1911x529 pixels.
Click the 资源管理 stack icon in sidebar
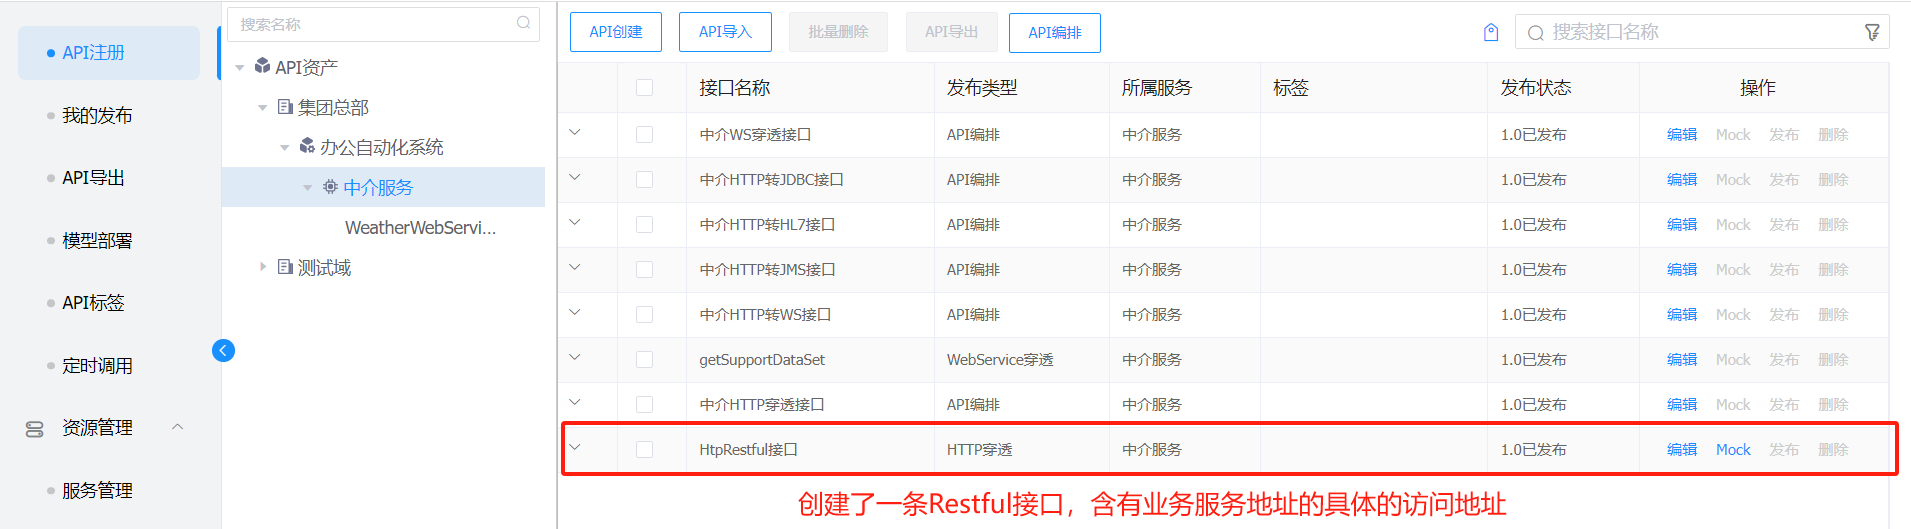tap(34, 429)
